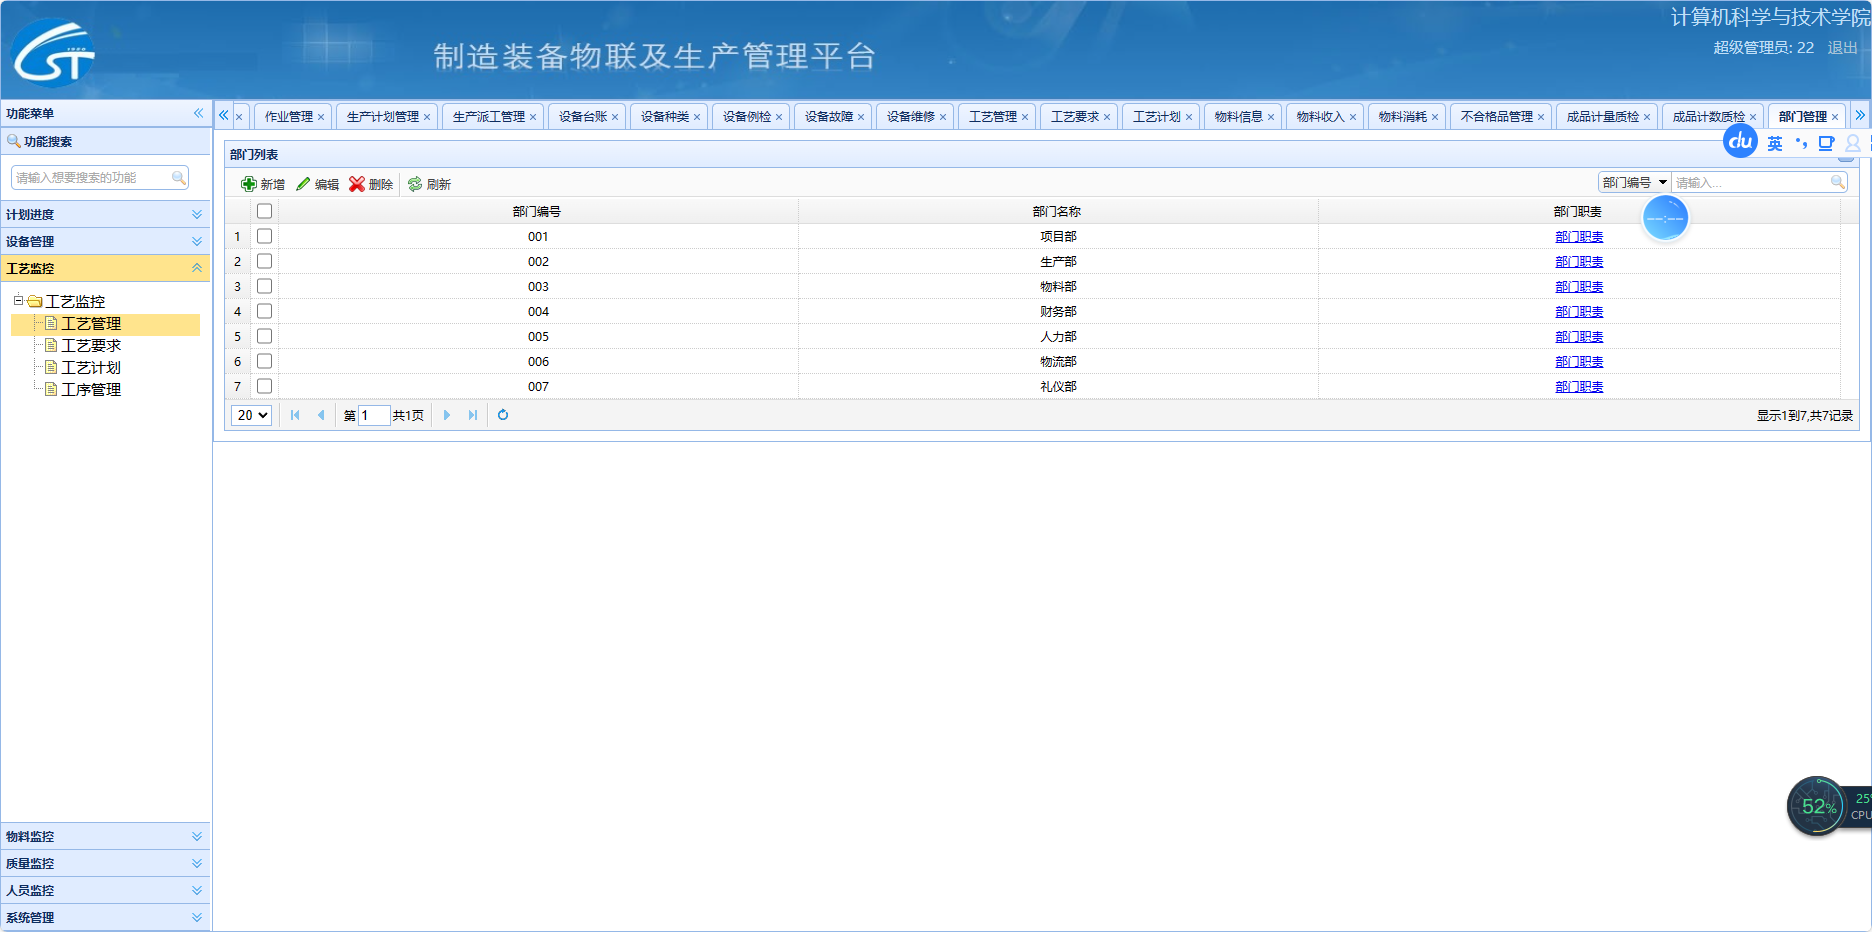Click the 部门编号 column header
Screen dimensions: 1872x932
(x=537, y=211)
